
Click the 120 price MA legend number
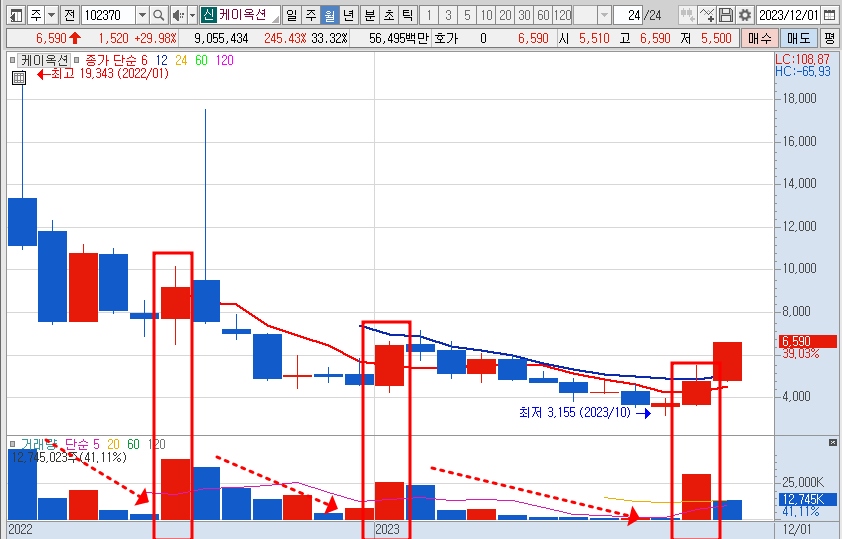point(224,60)
